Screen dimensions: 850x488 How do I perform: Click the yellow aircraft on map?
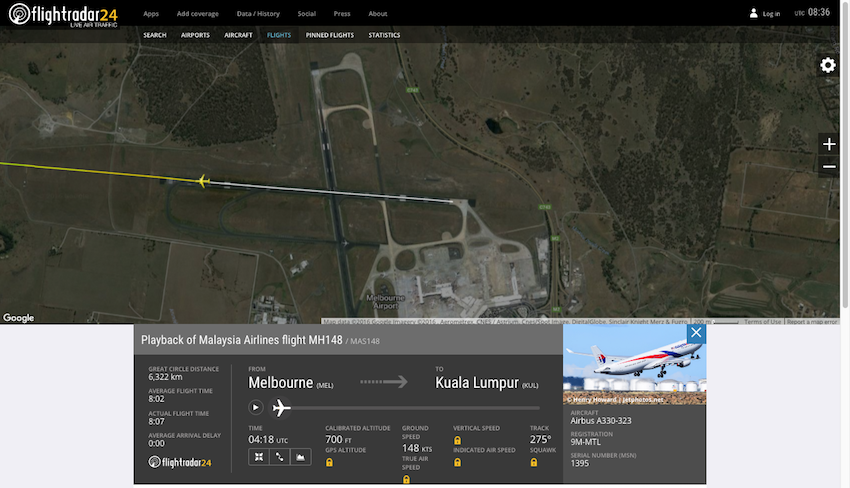coord(203,181)
